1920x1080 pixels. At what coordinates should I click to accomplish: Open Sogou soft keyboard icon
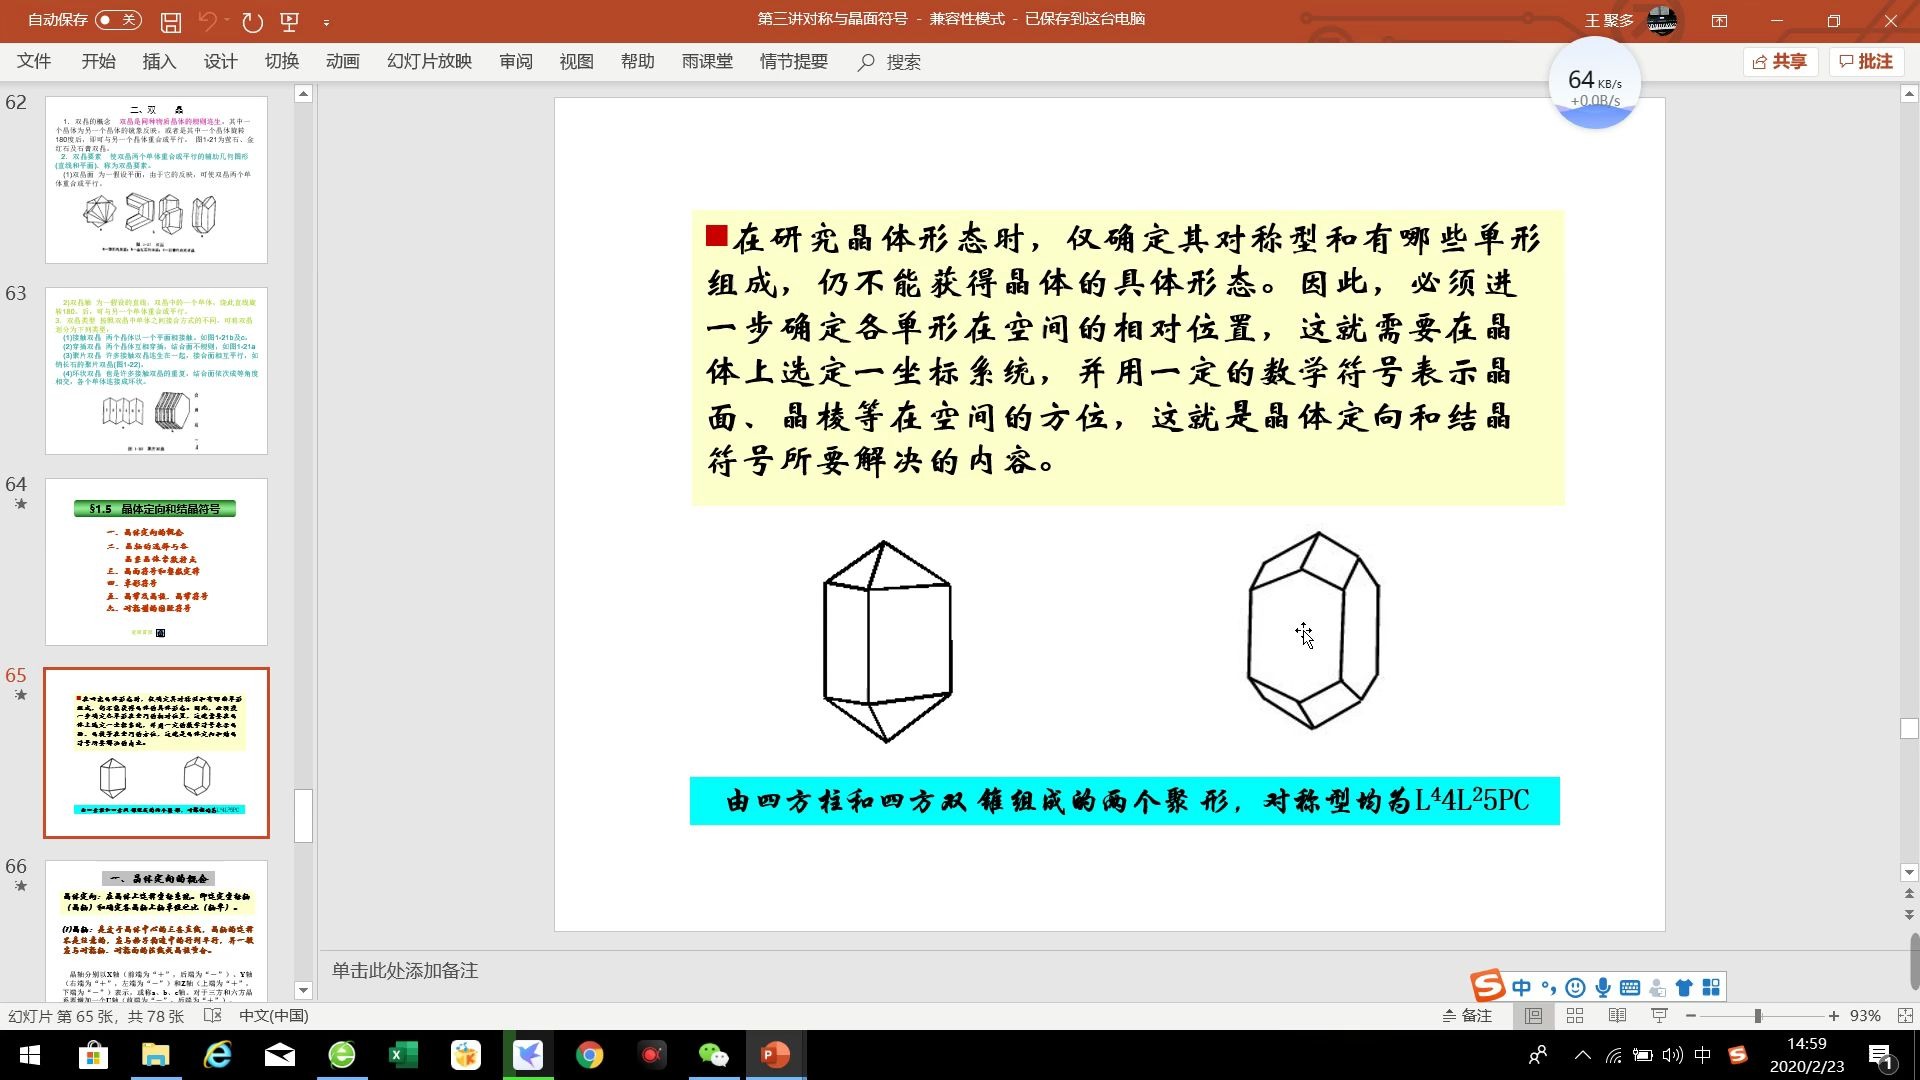(1630, 988)
